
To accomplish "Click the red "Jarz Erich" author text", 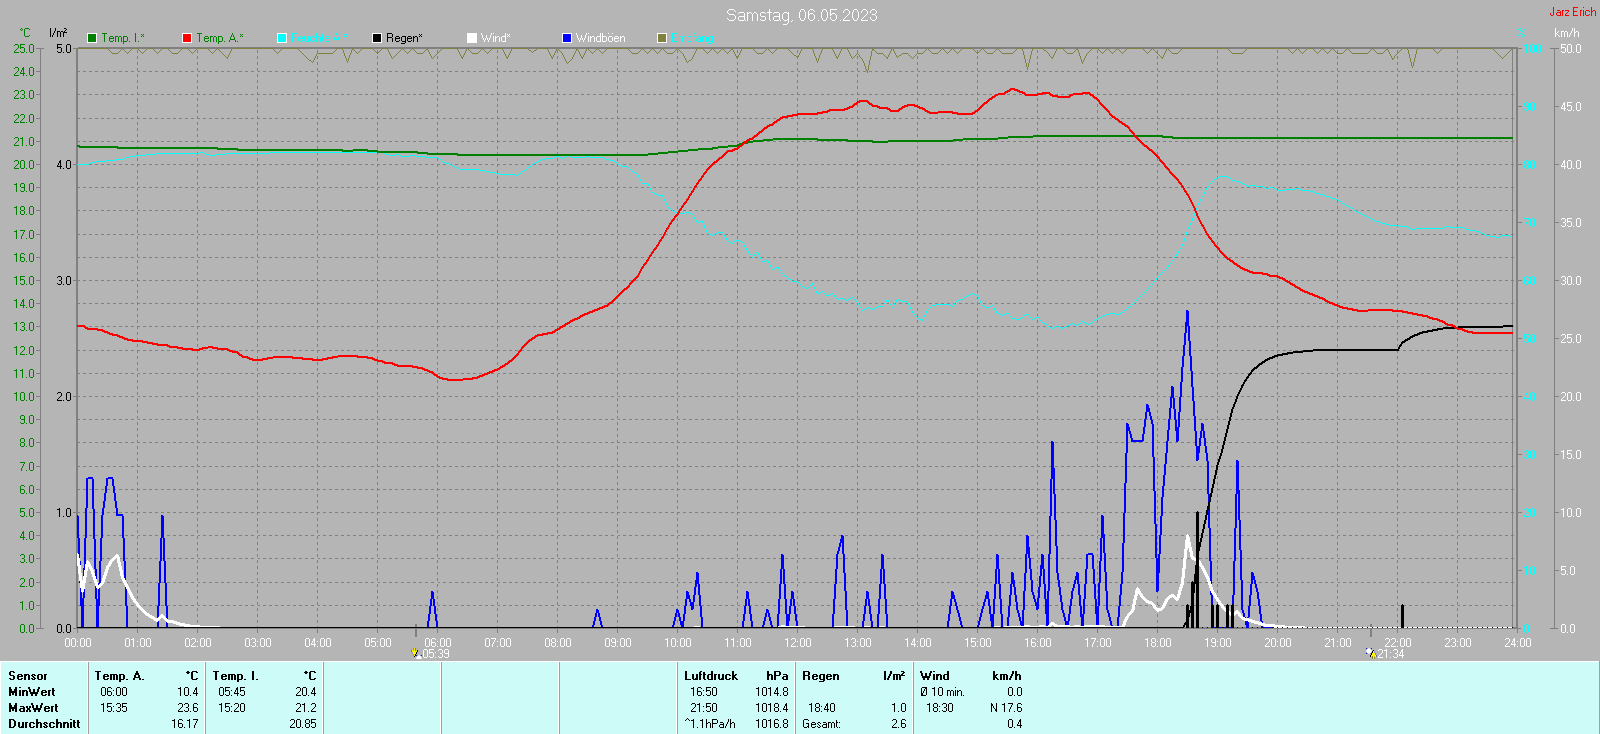I will (1573, 12).
